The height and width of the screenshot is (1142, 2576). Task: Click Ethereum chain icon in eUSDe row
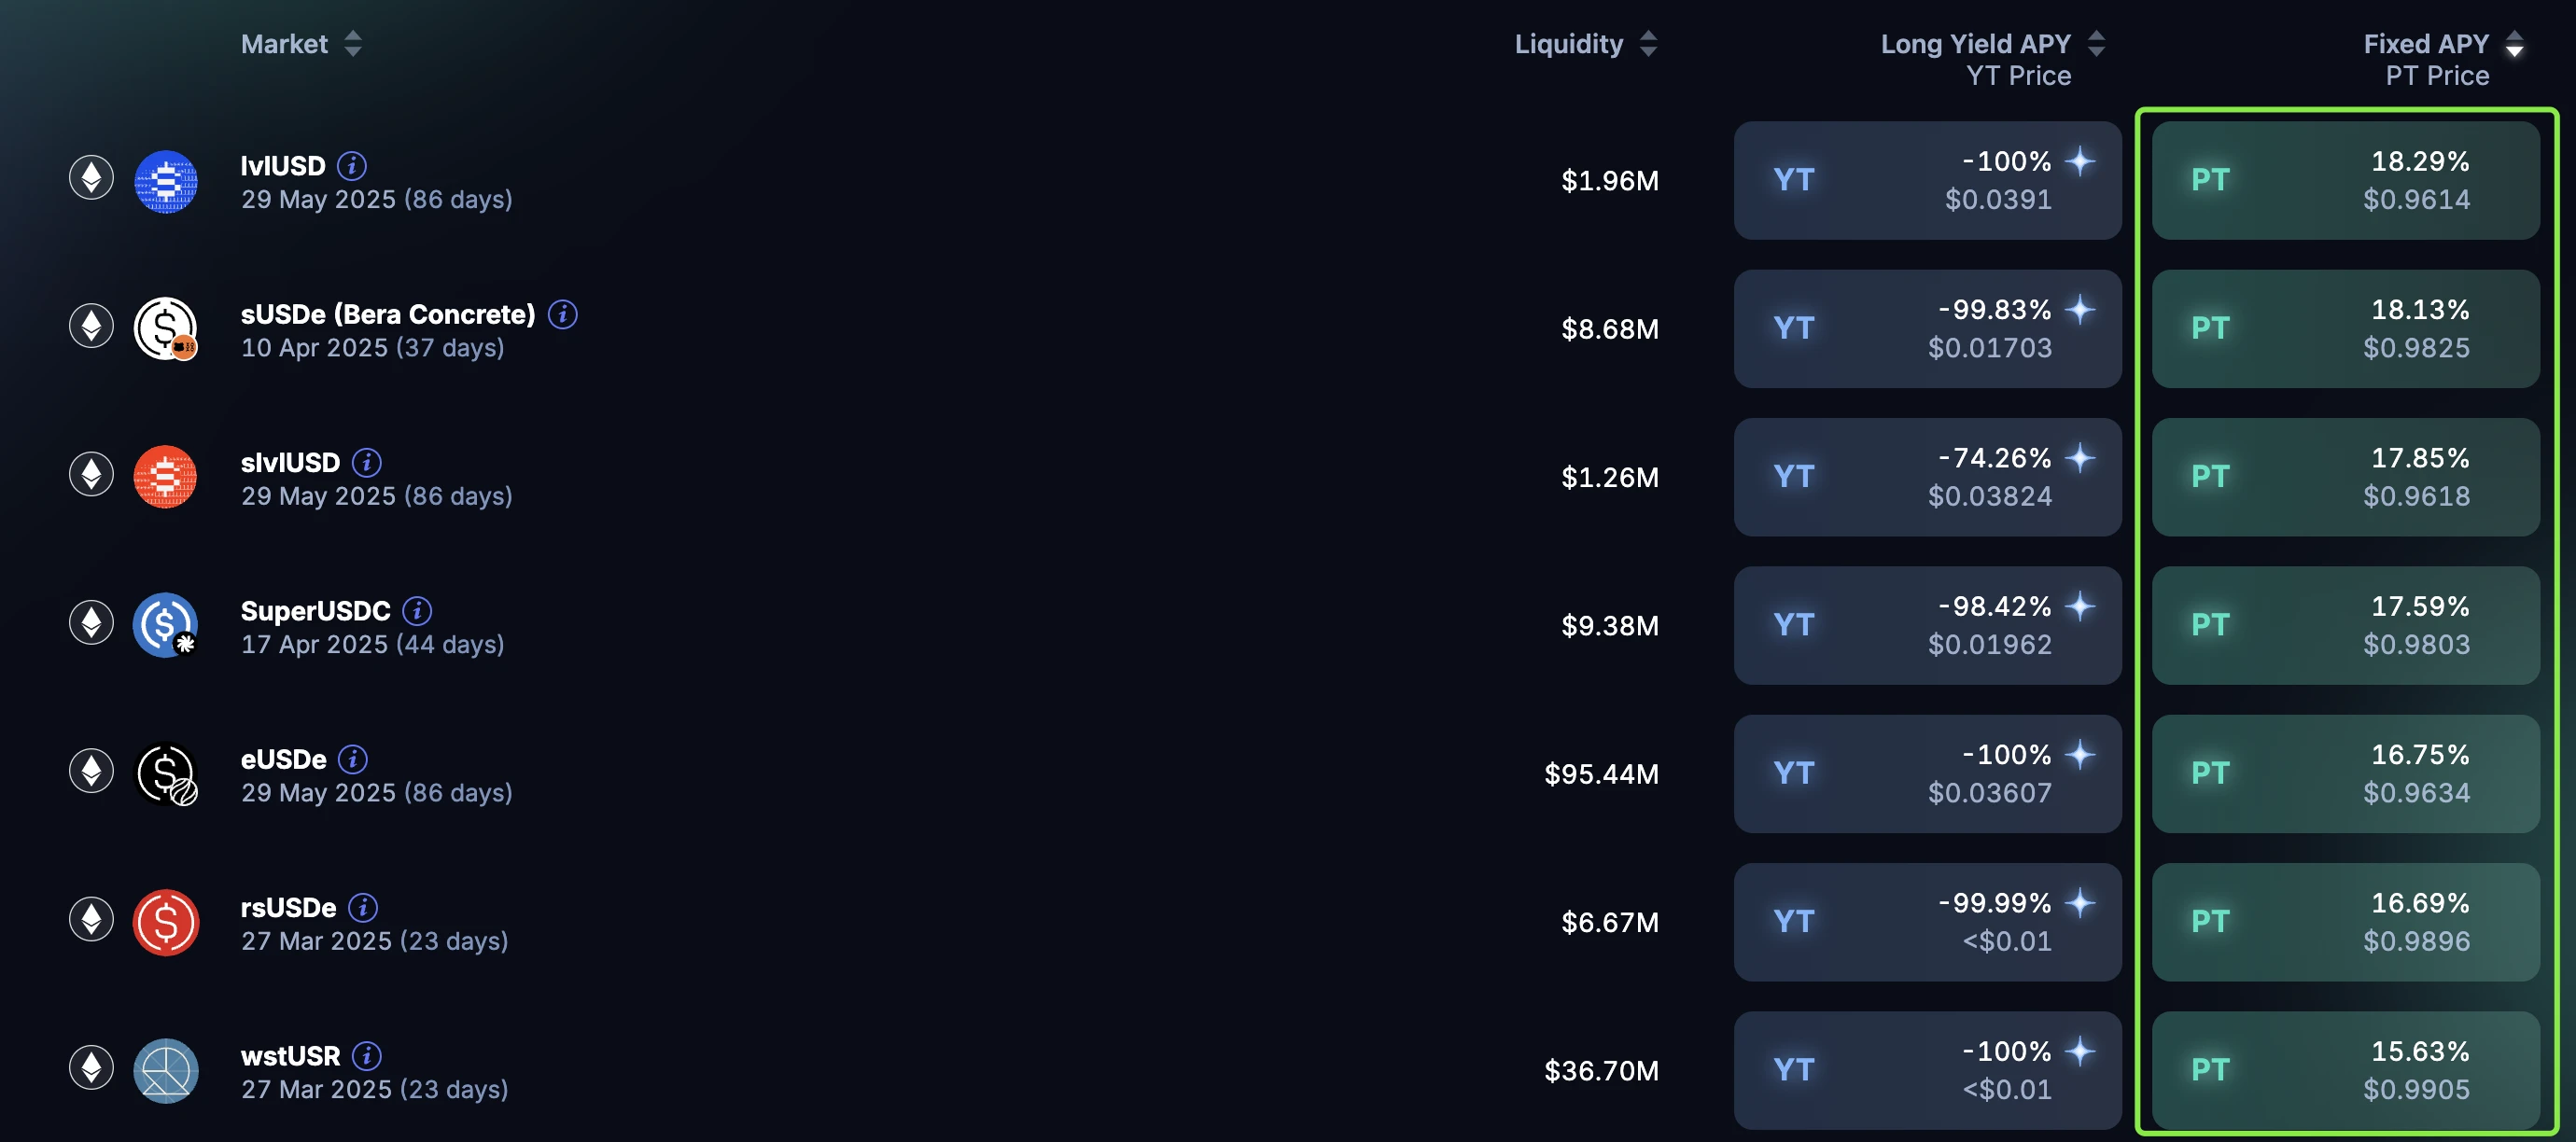[x=91, y=771]
